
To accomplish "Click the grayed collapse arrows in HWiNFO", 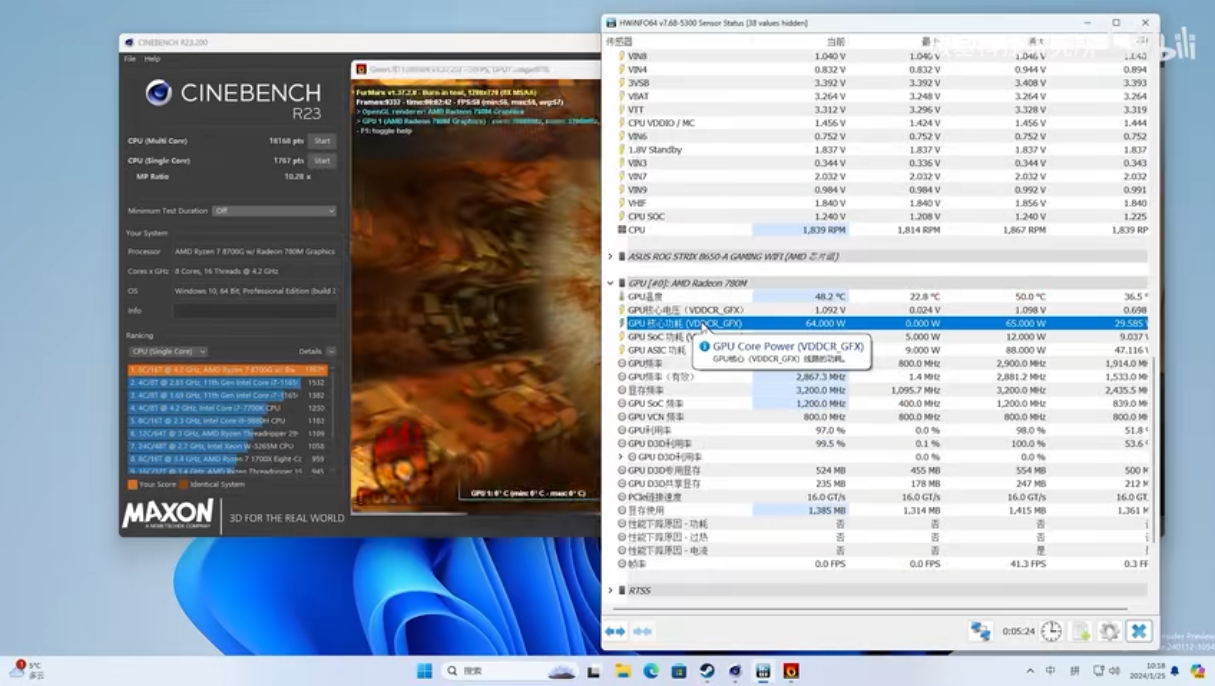I will (643, 631).
